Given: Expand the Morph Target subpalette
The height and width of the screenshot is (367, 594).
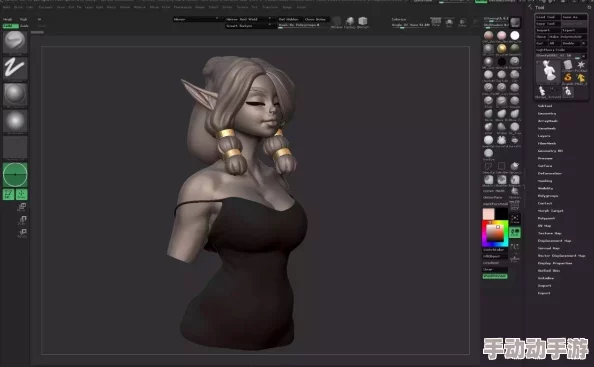Looking at the screenshot, I should [550, 211].
